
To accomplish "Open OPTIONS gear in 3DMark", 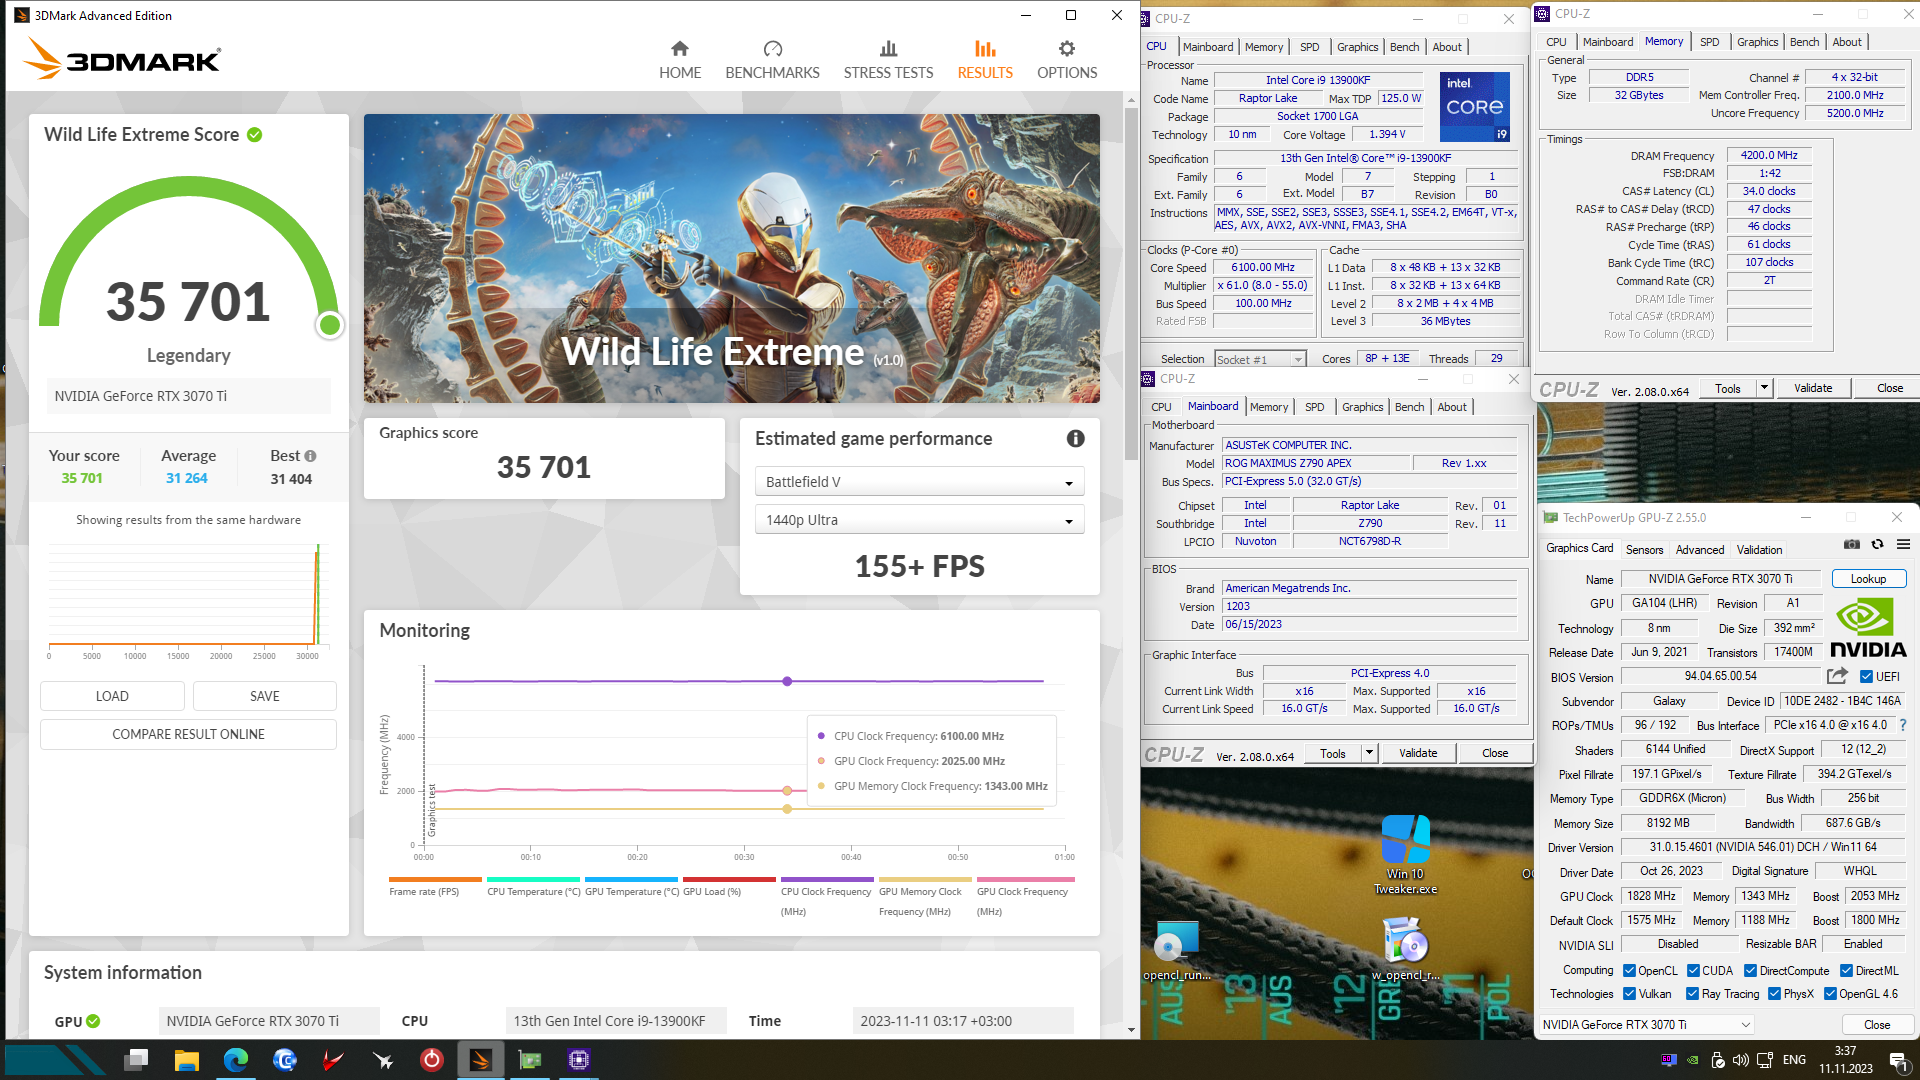I will (1067, 60).
